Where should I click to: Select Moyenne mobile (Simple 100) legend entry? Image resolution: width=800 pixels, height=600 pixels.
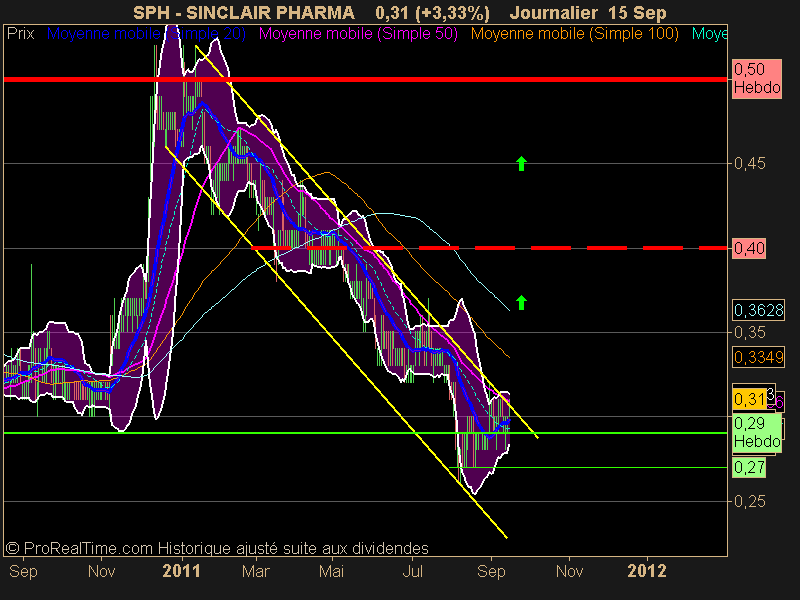coord(574,34)
